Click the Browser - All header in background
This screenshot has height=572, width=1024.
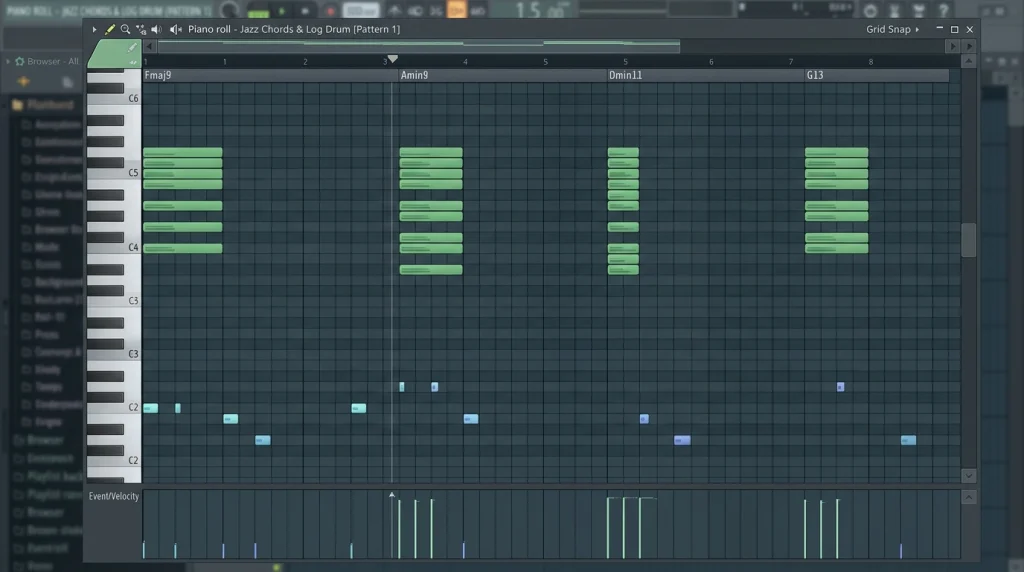pos(52,61)
